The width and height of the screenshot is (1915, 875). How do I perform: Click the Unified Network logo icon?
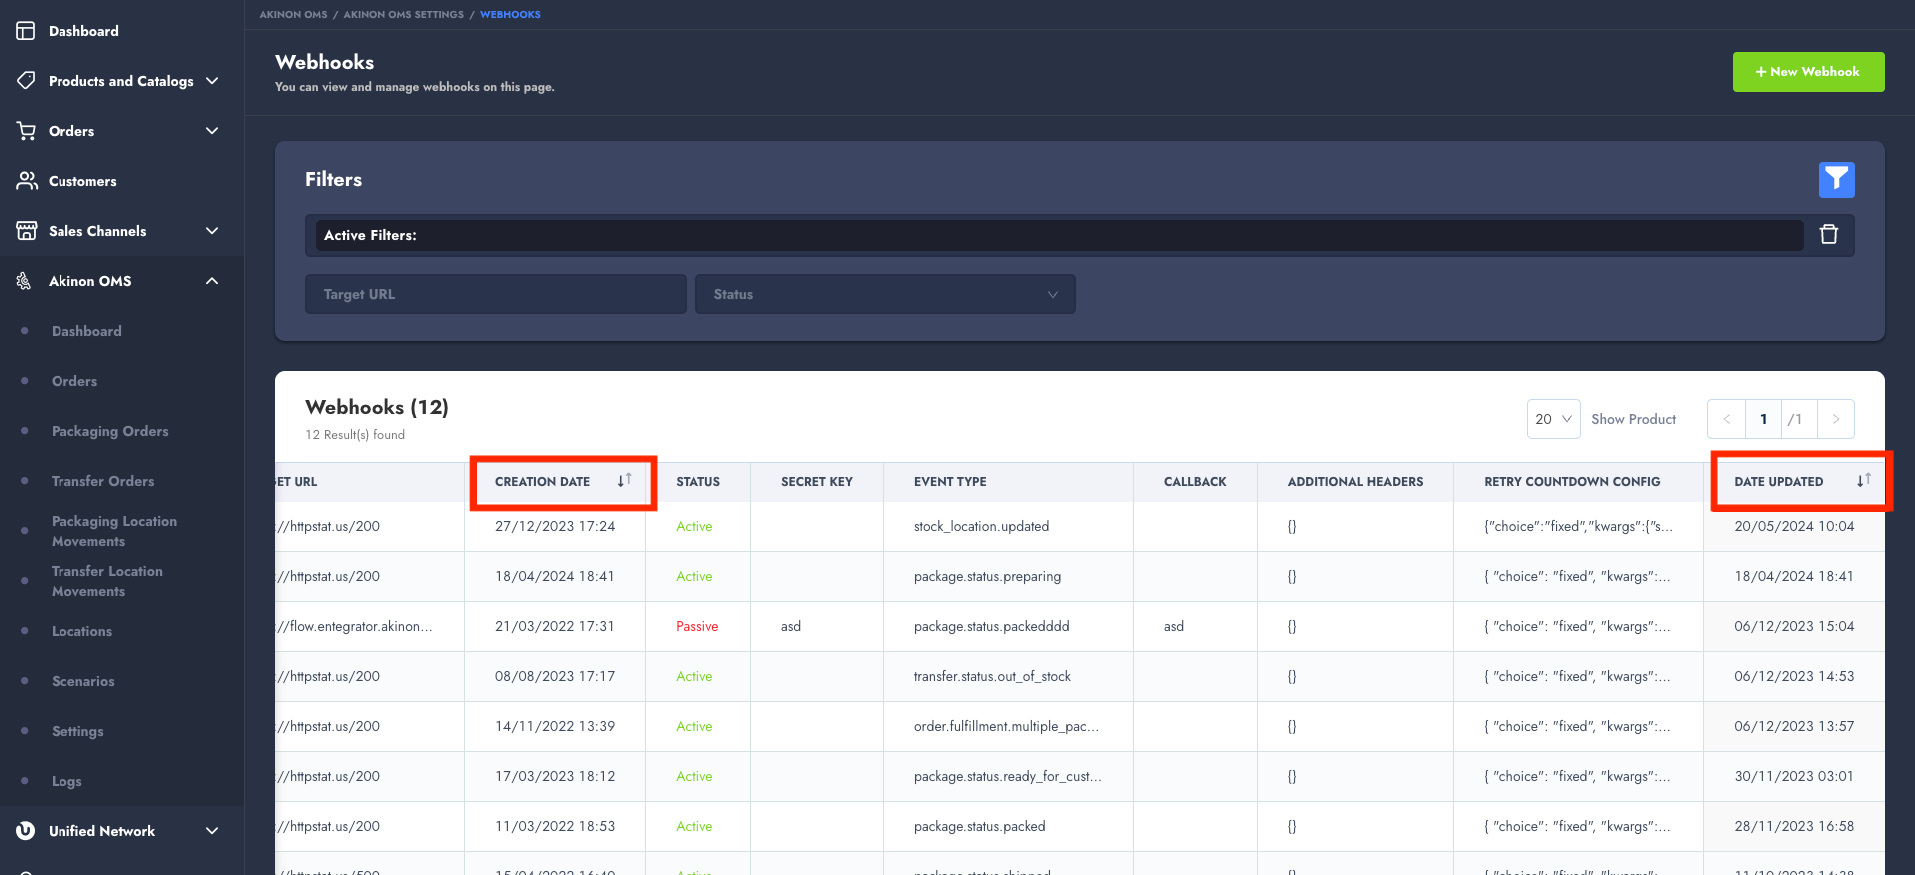(x=27, y=831)
